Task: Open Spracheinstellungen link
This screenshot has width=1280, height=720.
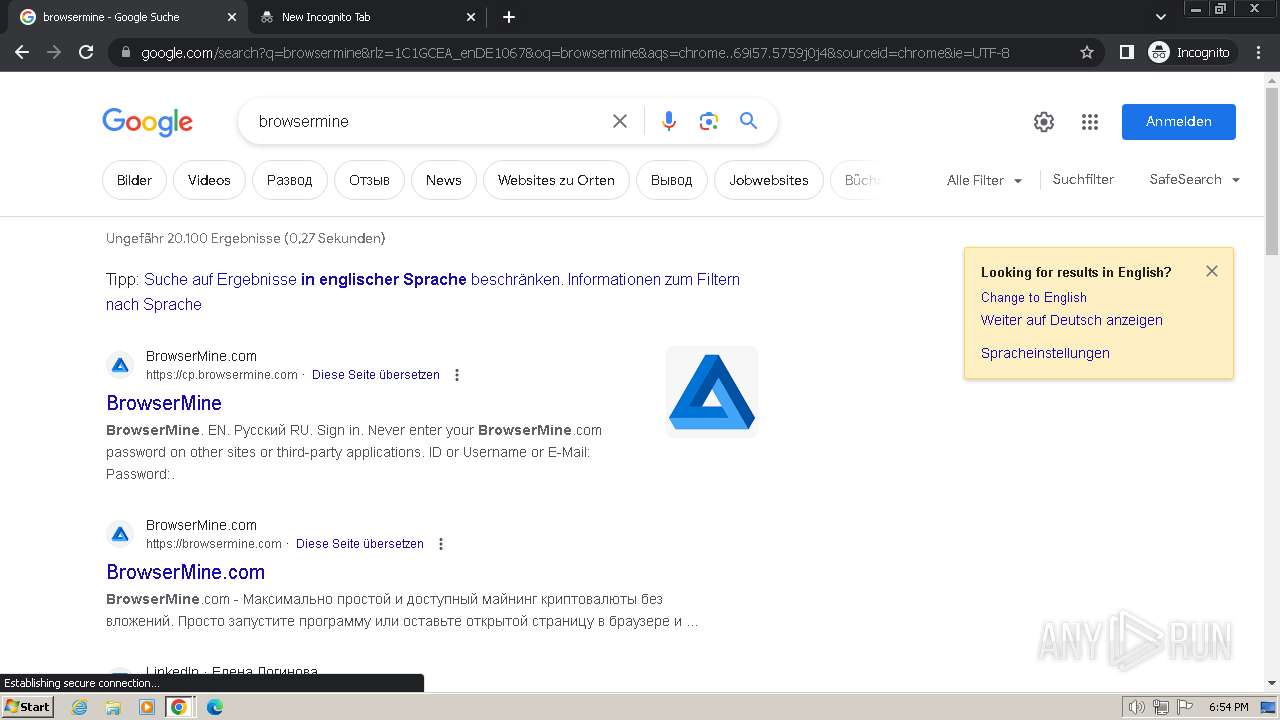Action: pyautogui.click(x=1045, y=353)
